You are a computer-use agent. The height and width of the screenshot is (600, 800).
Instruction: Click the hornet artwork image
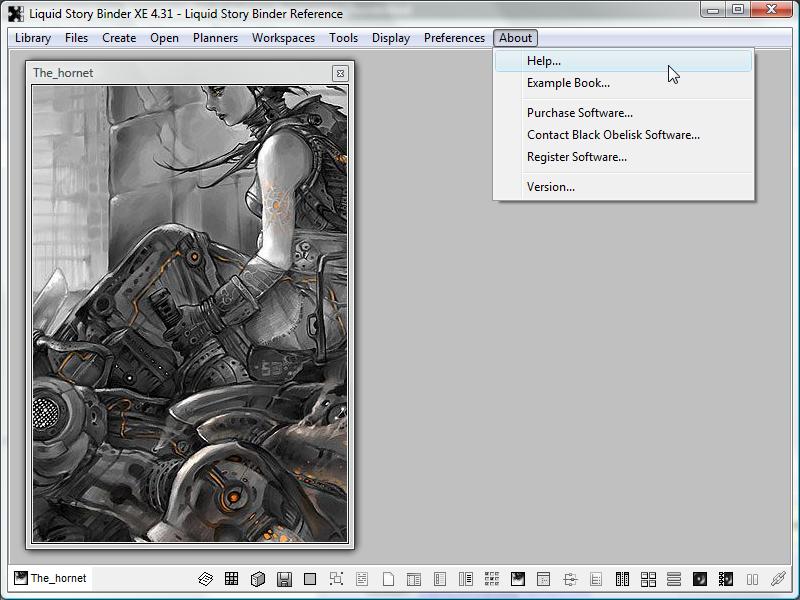[190, 314]
